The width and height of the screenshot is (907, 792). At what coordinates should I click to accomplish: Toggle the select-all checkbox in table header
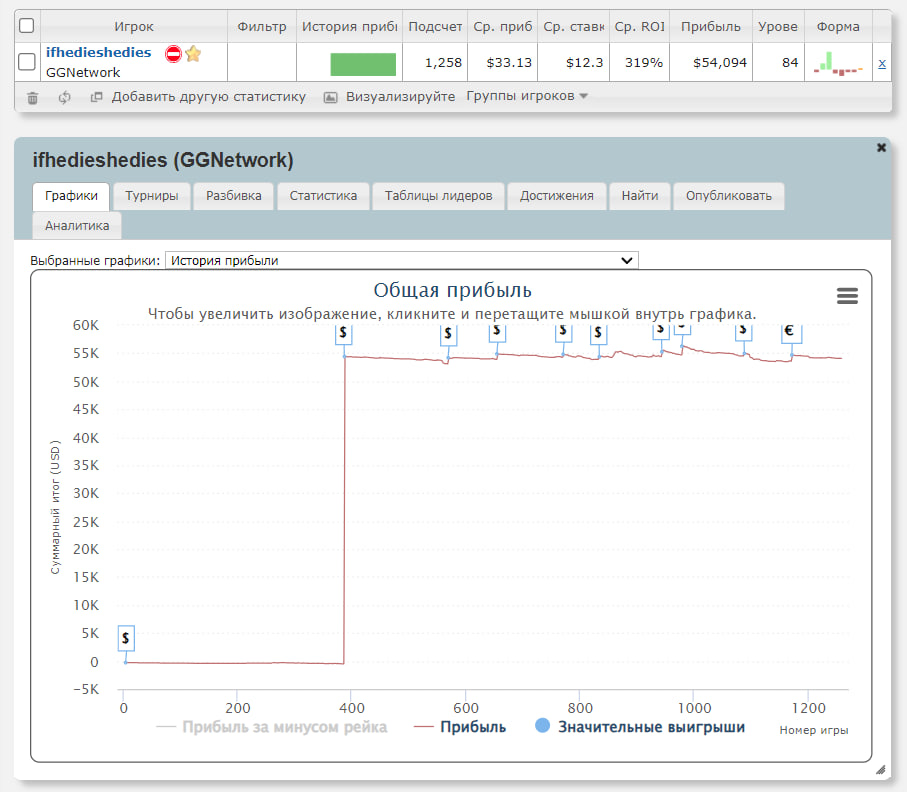[x=27, y=26]
